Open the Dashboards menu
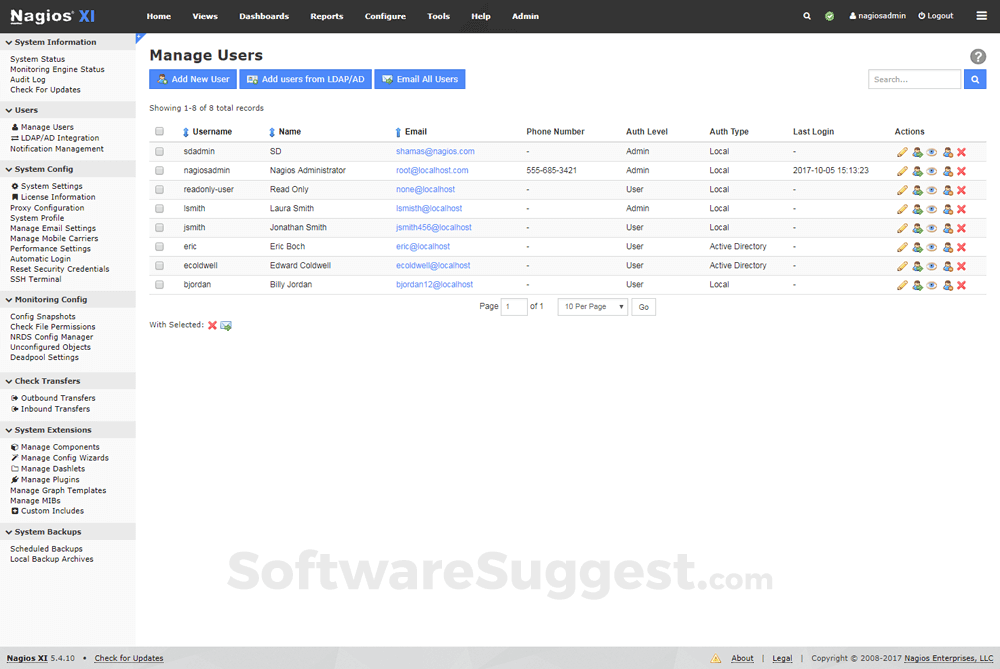1000x669 pixels. (x=264, y=16)
